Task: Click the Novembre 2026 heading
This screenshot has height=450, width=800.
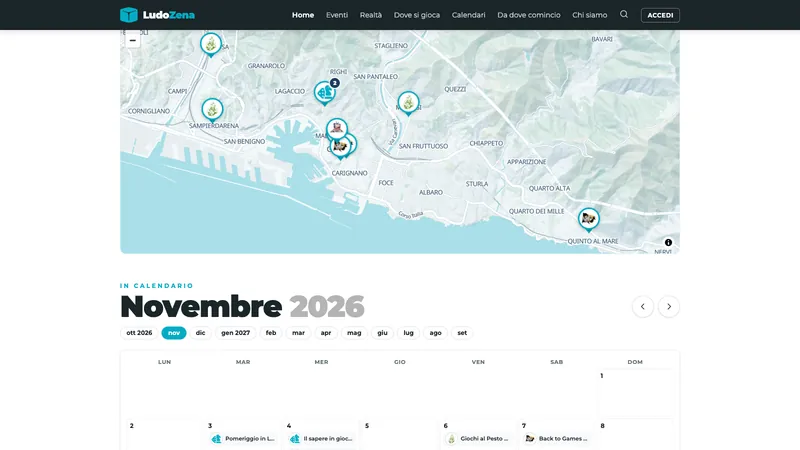Action: point(242,307)
